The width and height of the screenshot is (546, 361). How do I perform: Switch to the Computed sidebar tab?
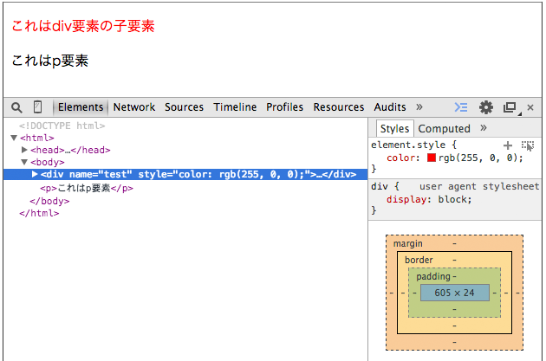444,129
